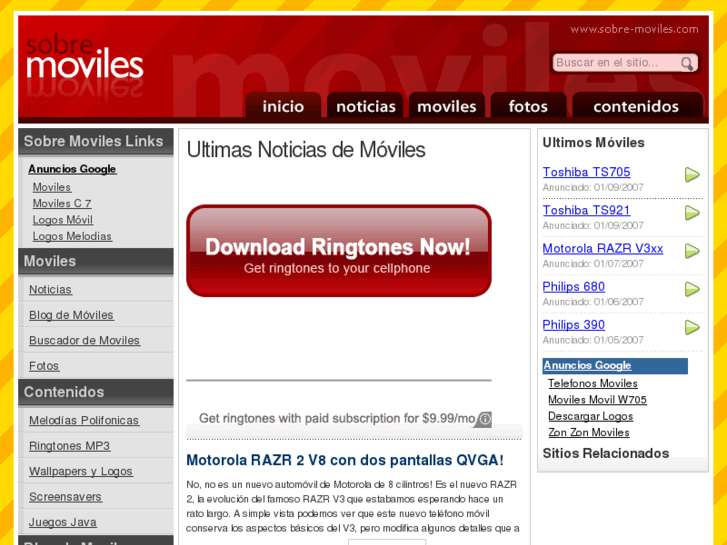Open the Toshiba TS705 phone link

(x=587, y=172)
